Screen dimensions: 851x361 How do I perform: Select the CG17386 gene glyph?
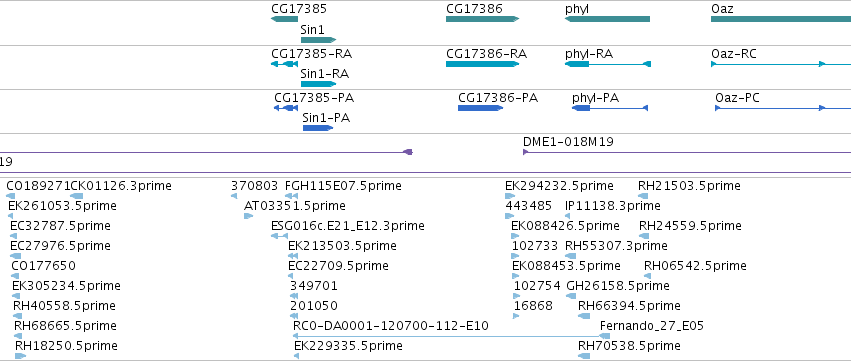tap(482, 19)
